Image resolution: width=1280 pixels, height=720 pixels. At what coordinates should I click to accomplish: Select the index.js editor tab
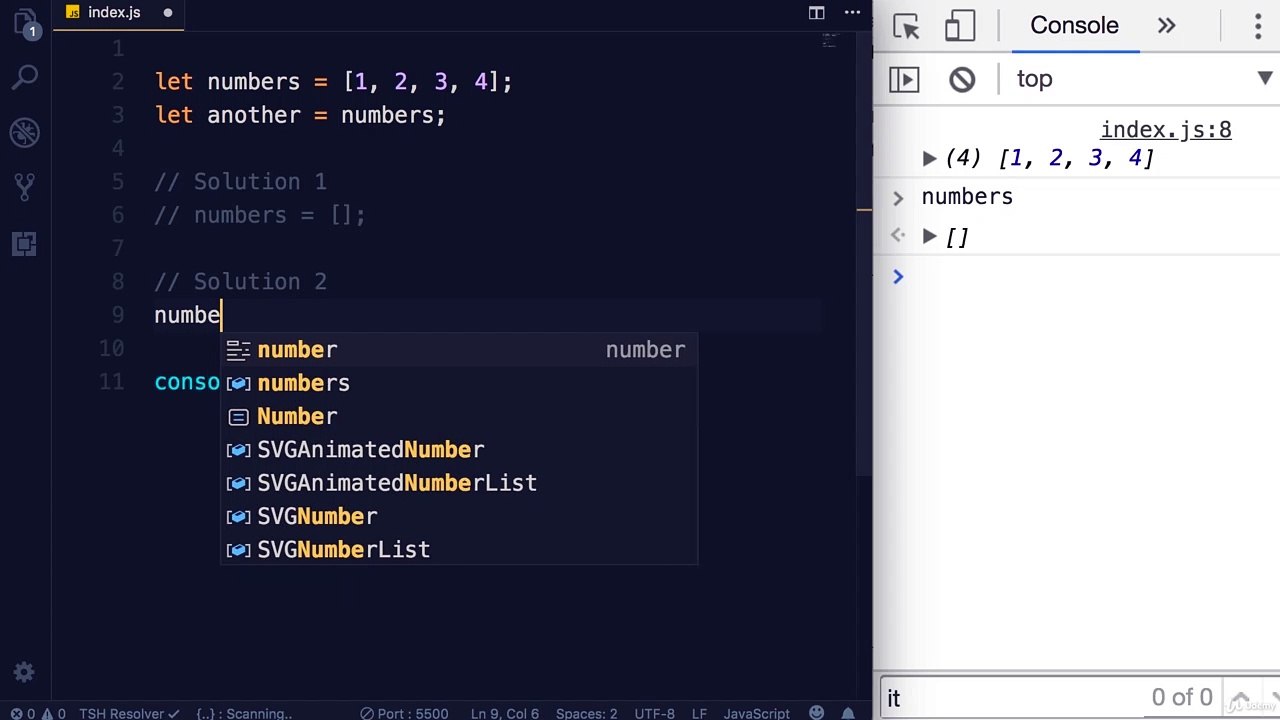[x=114, y=13]
